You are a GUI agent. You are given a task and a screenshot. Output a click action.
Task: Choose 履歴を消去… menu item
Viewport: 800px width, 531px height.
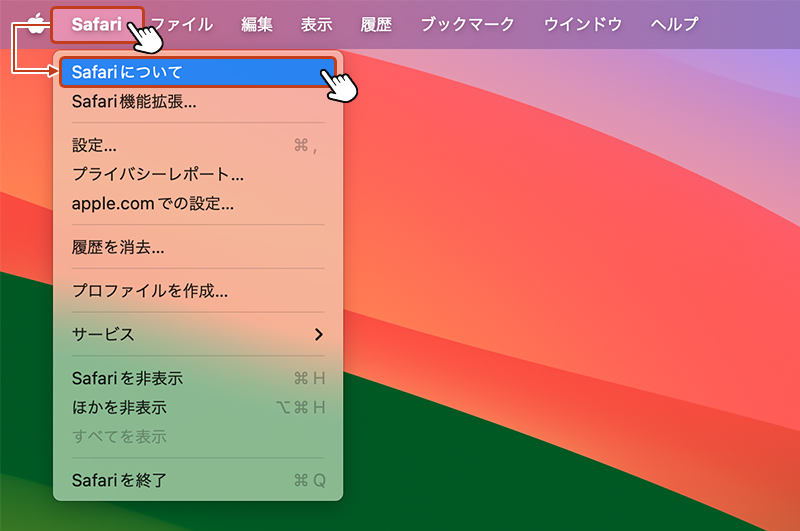click(x=198, y=247)
